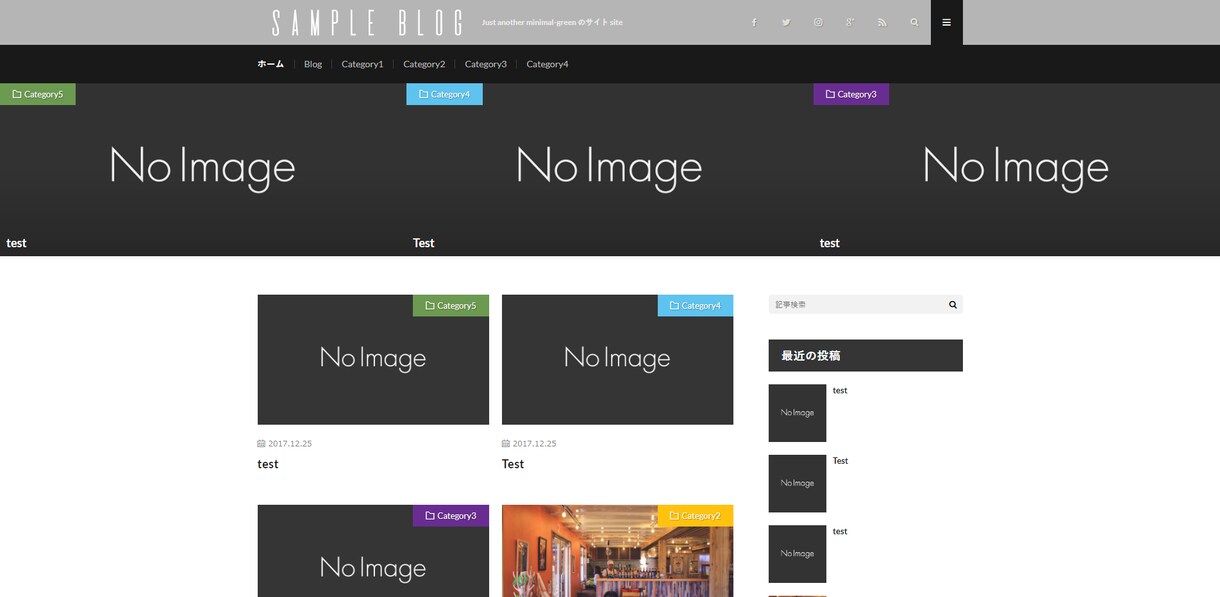Click the SAMPLE BLOG site title
This screenshot has height=597, width=1220.
[x=367, y=23]
